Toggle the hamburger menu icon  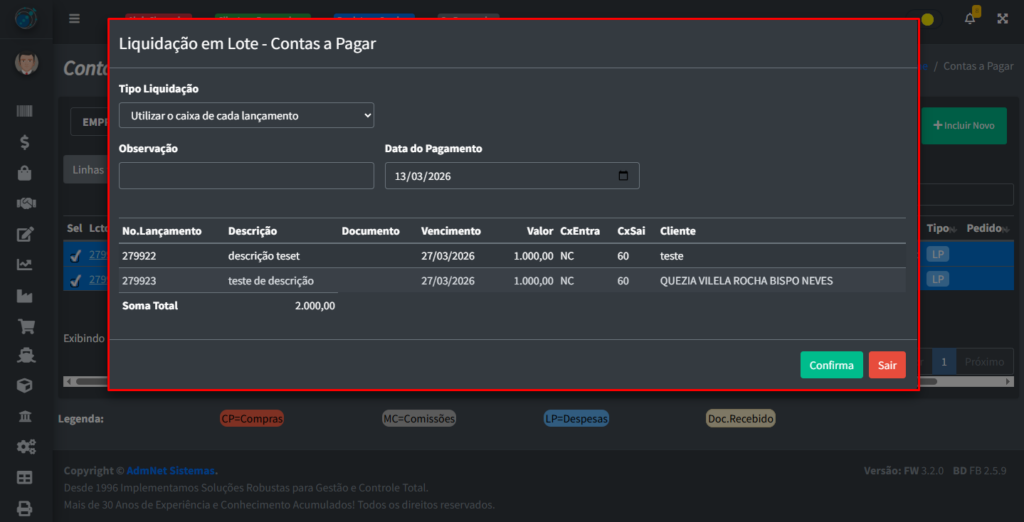[74, 18]
